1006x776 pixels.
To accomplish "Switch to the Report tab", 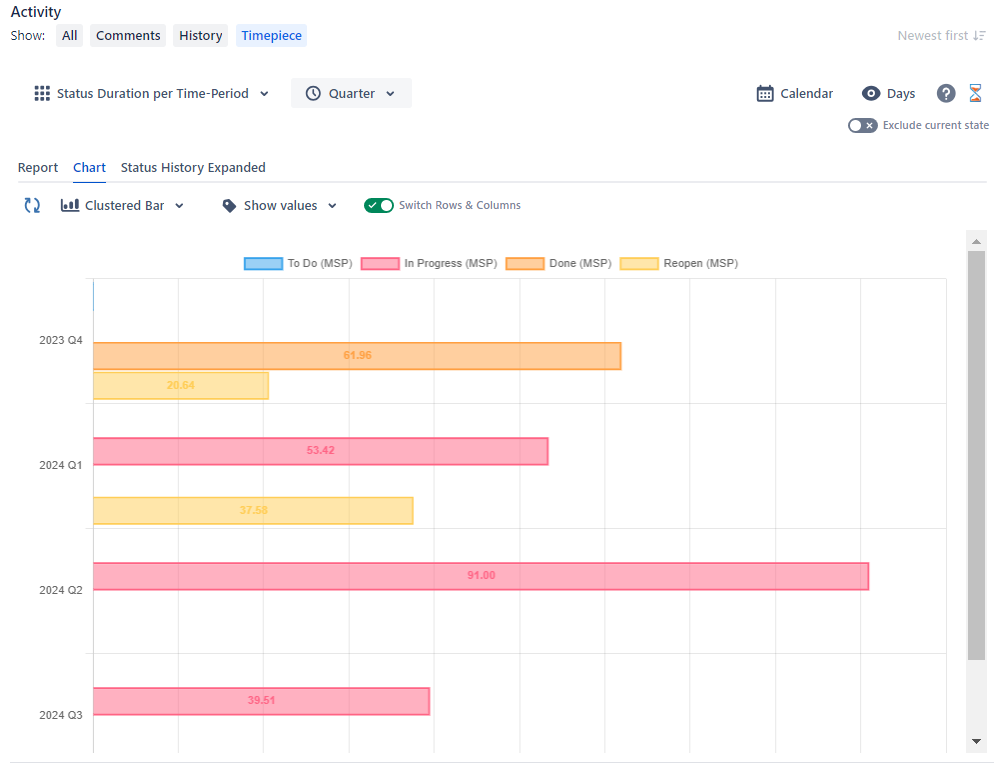I will pos(38,167).
